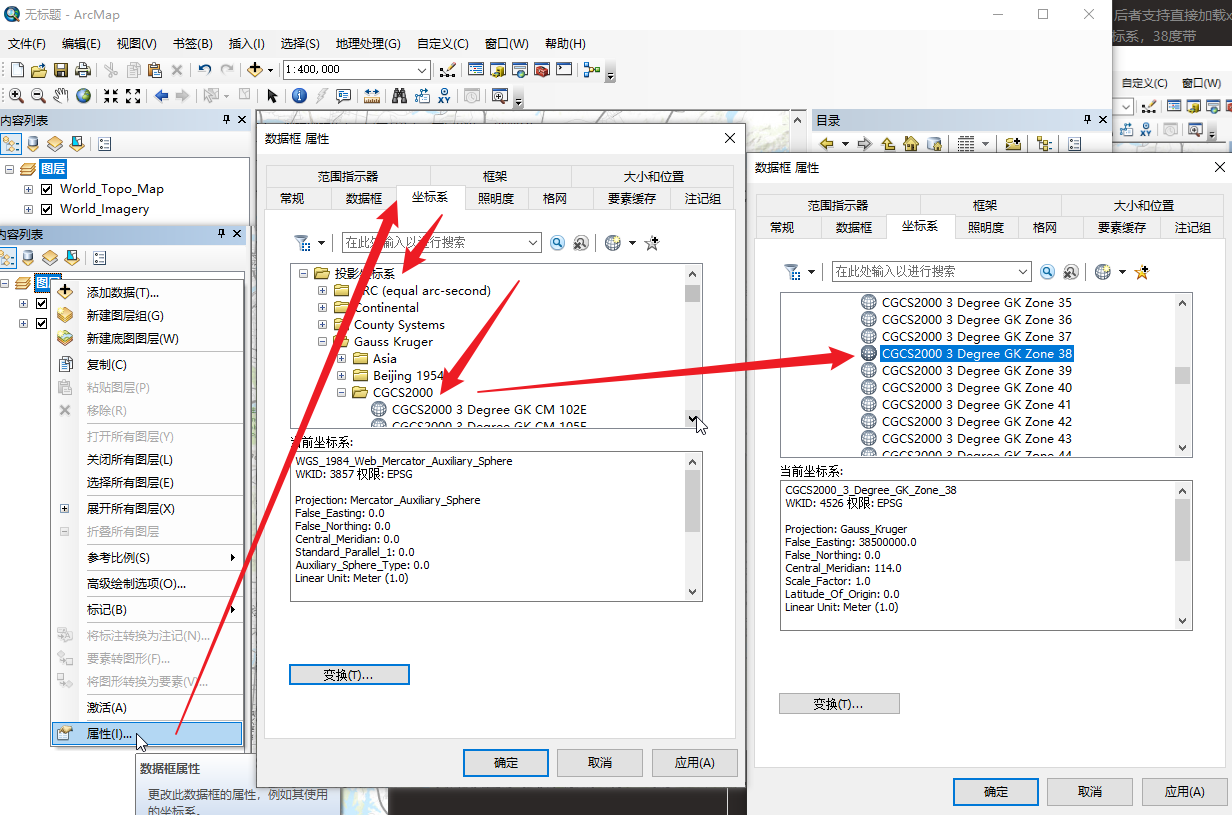This screenshot has height=815, width=1232.
Task: Click Add To Favorites star in right dialog
Action: pyautogui.click(x=1142, y=272)
